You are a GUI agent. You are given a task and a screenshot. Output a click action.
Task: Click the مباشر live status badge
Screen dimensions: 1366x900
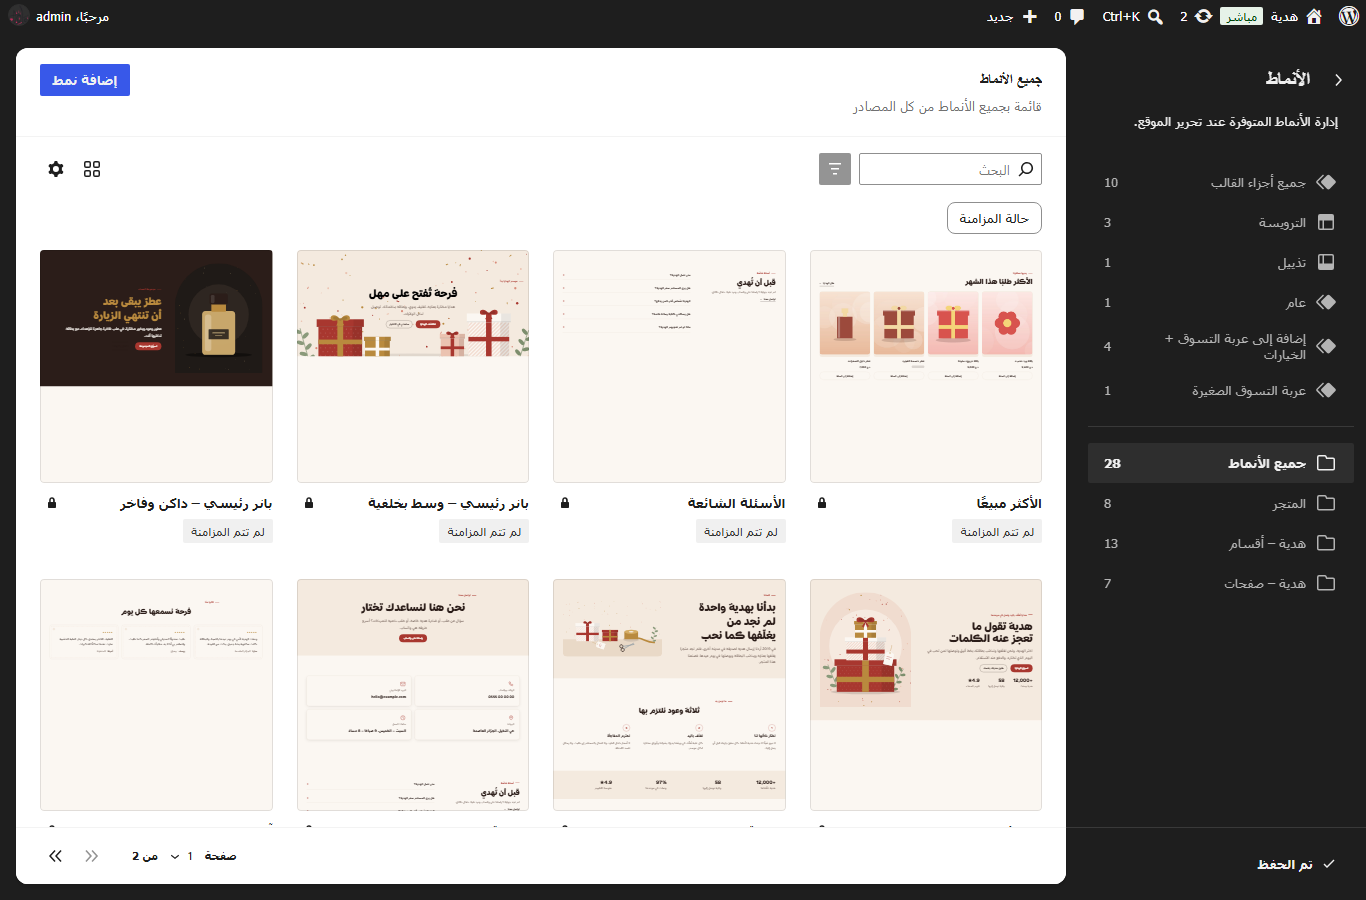tap(1241, 16)
